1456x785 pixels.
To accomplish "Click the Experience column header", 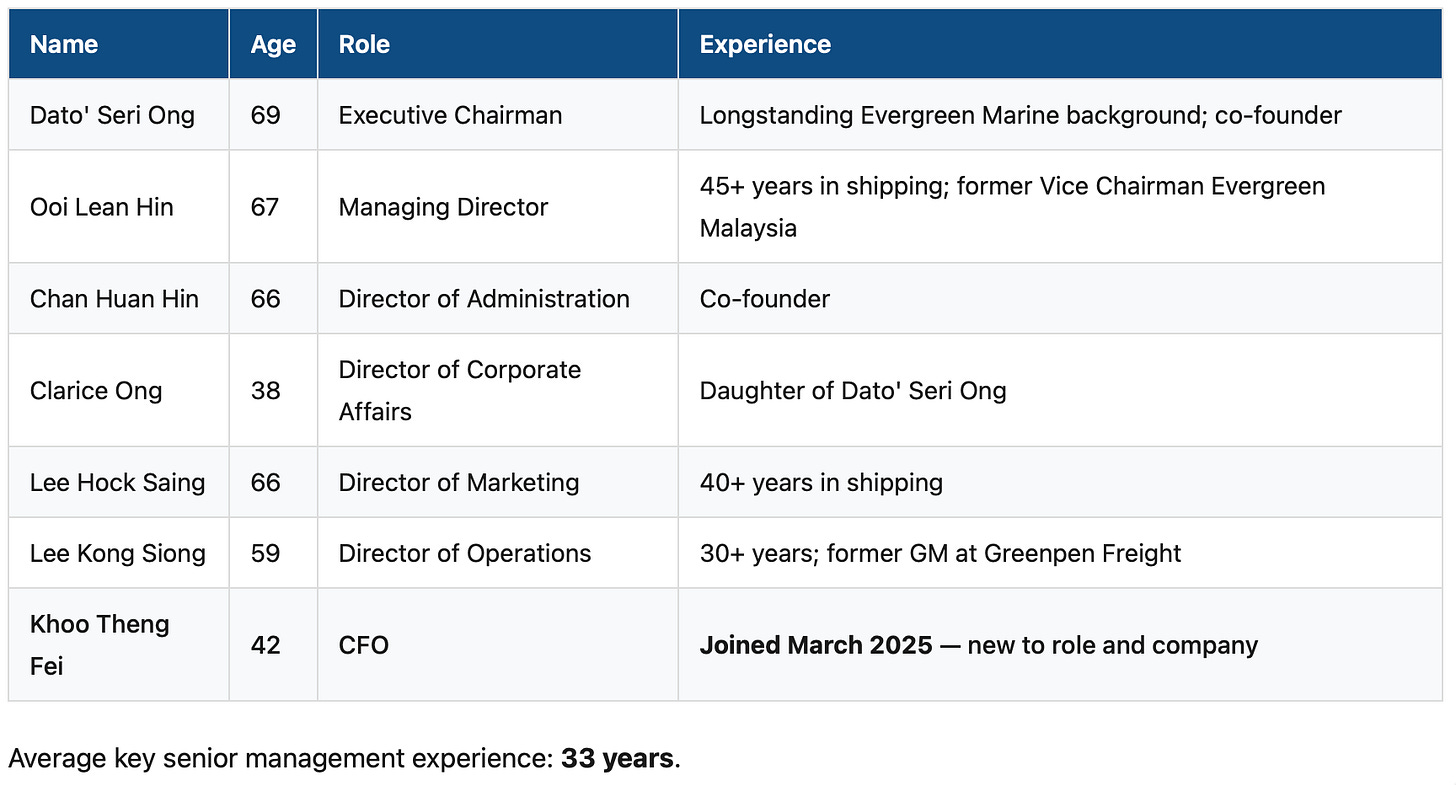I will [1060, 44].
